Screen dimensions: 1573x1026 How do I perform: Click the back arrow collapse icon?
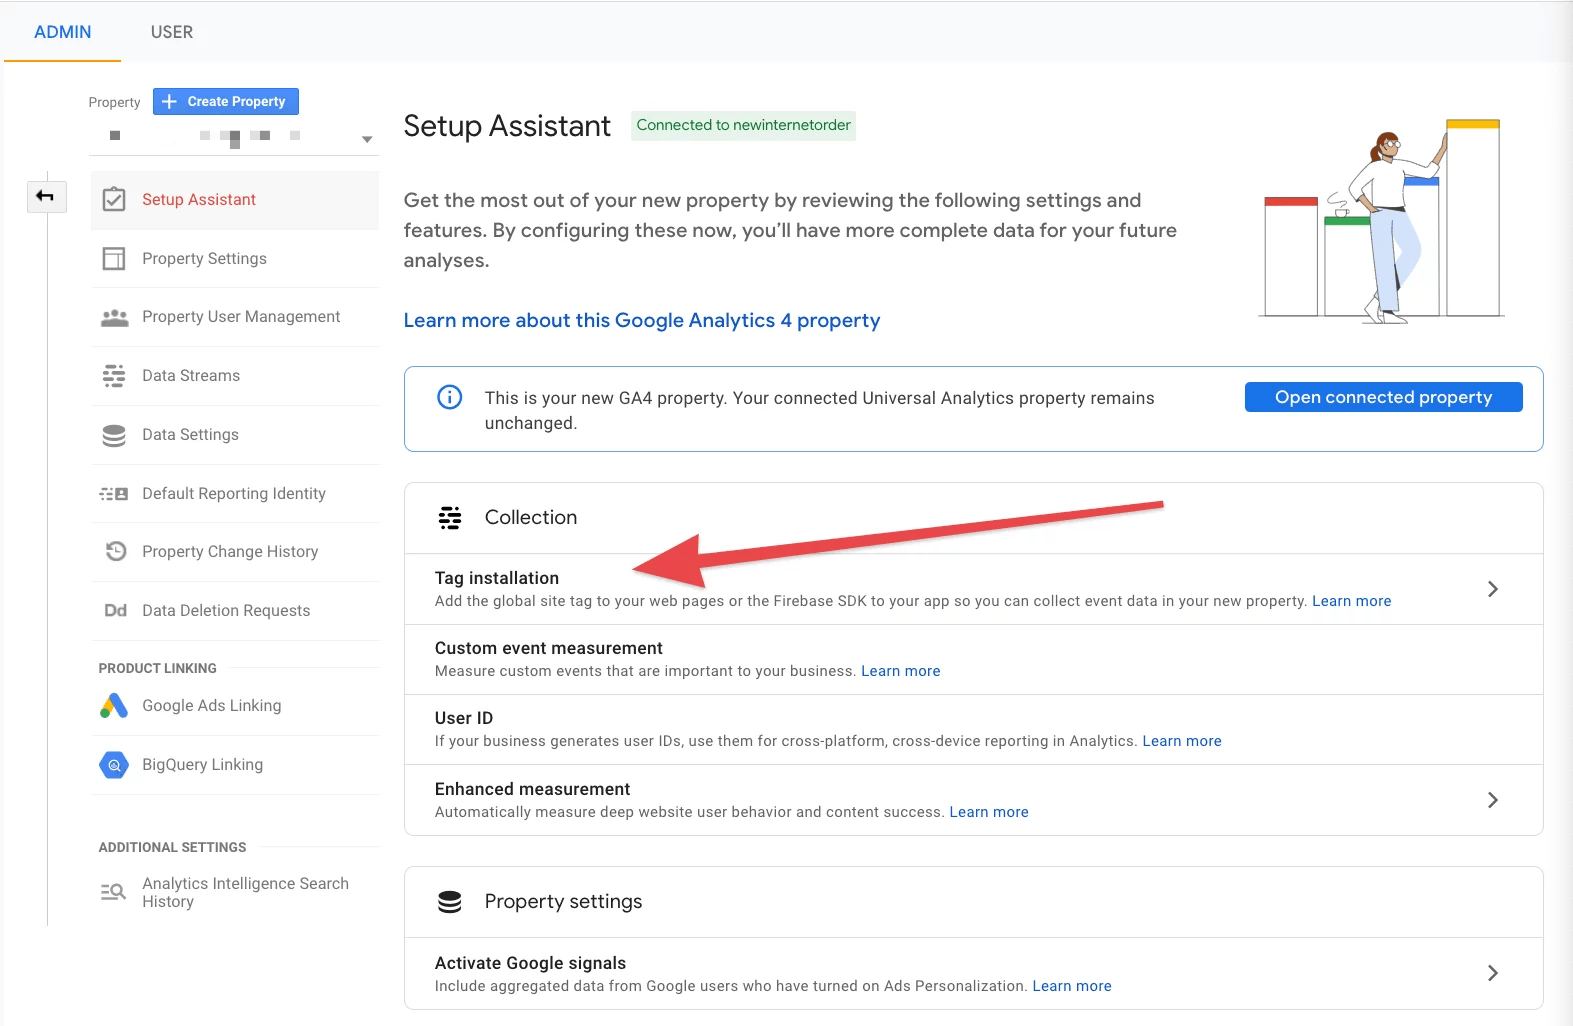46,196
